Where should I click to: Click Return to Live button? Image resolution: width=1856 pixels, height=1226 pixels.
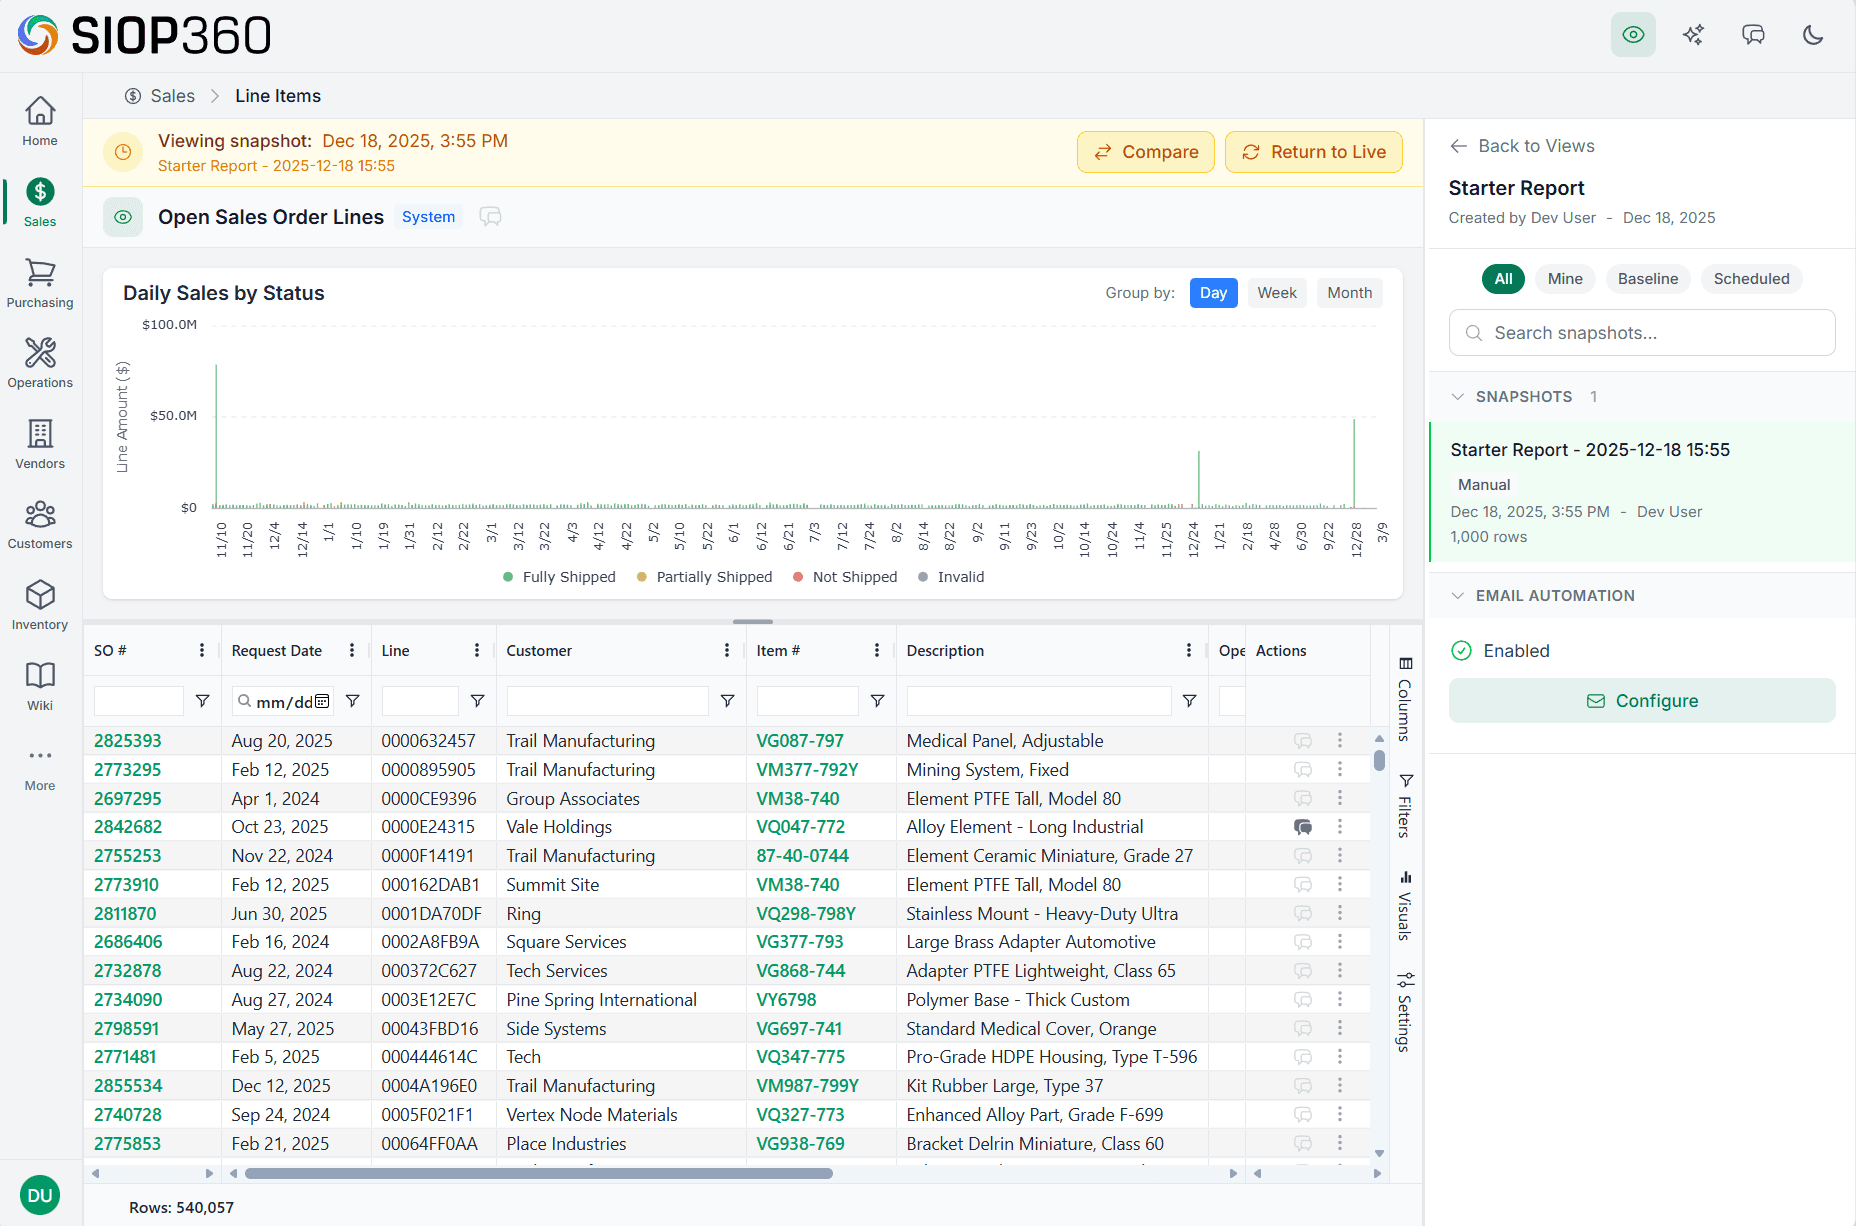pyautogui.click(x=1314, y=151)
